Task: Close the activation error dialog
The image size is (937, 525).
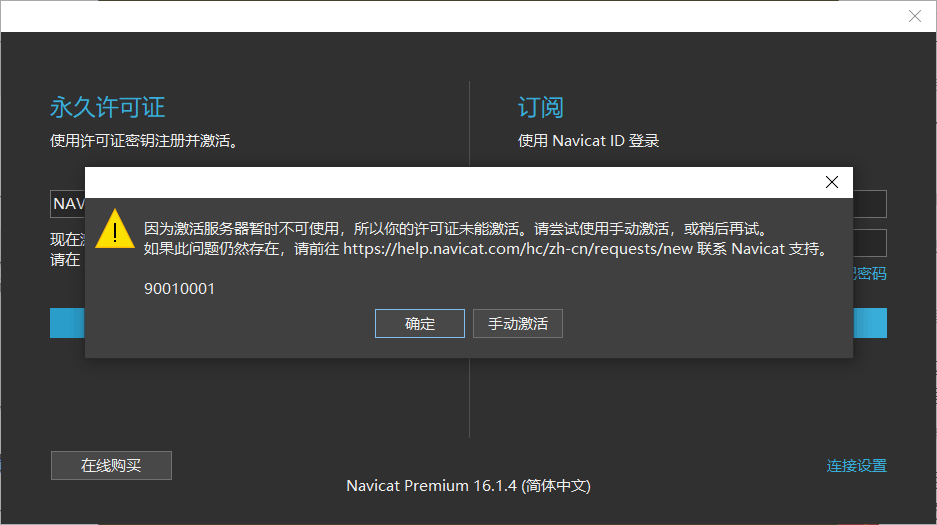Action: coord(831,182)
